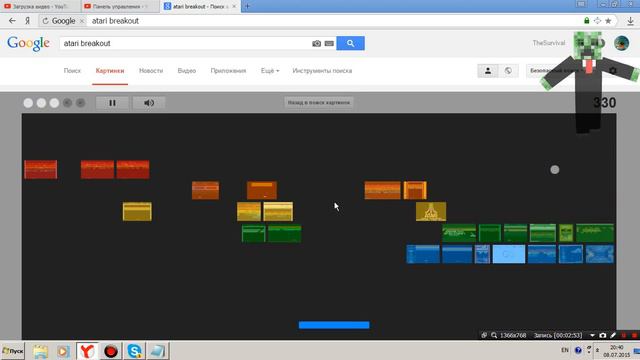Expand the Ещё more dropdown
Screen dimensions: 640x360
coord(270,71)
